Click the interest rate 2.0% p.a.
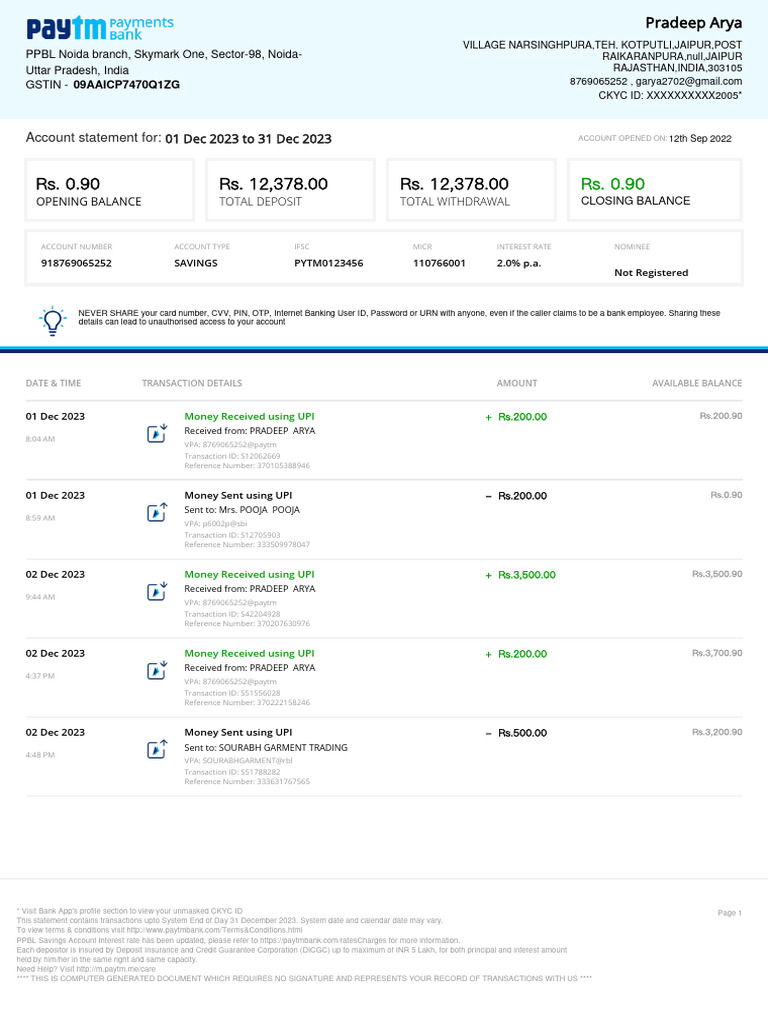This screenshot has height=1024, width=768. 519,263
